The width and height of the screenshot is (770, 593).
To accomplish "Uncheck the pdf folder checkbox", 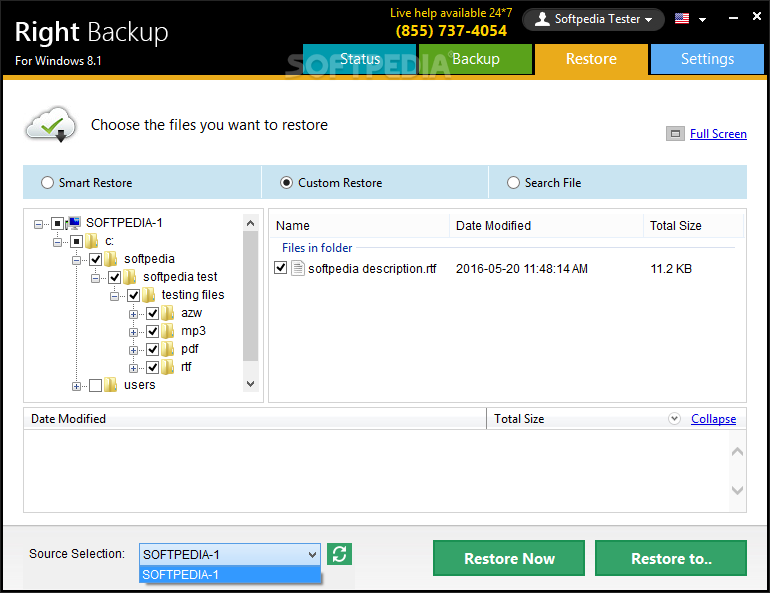I will pyautogui.click(x=152, y=350).
